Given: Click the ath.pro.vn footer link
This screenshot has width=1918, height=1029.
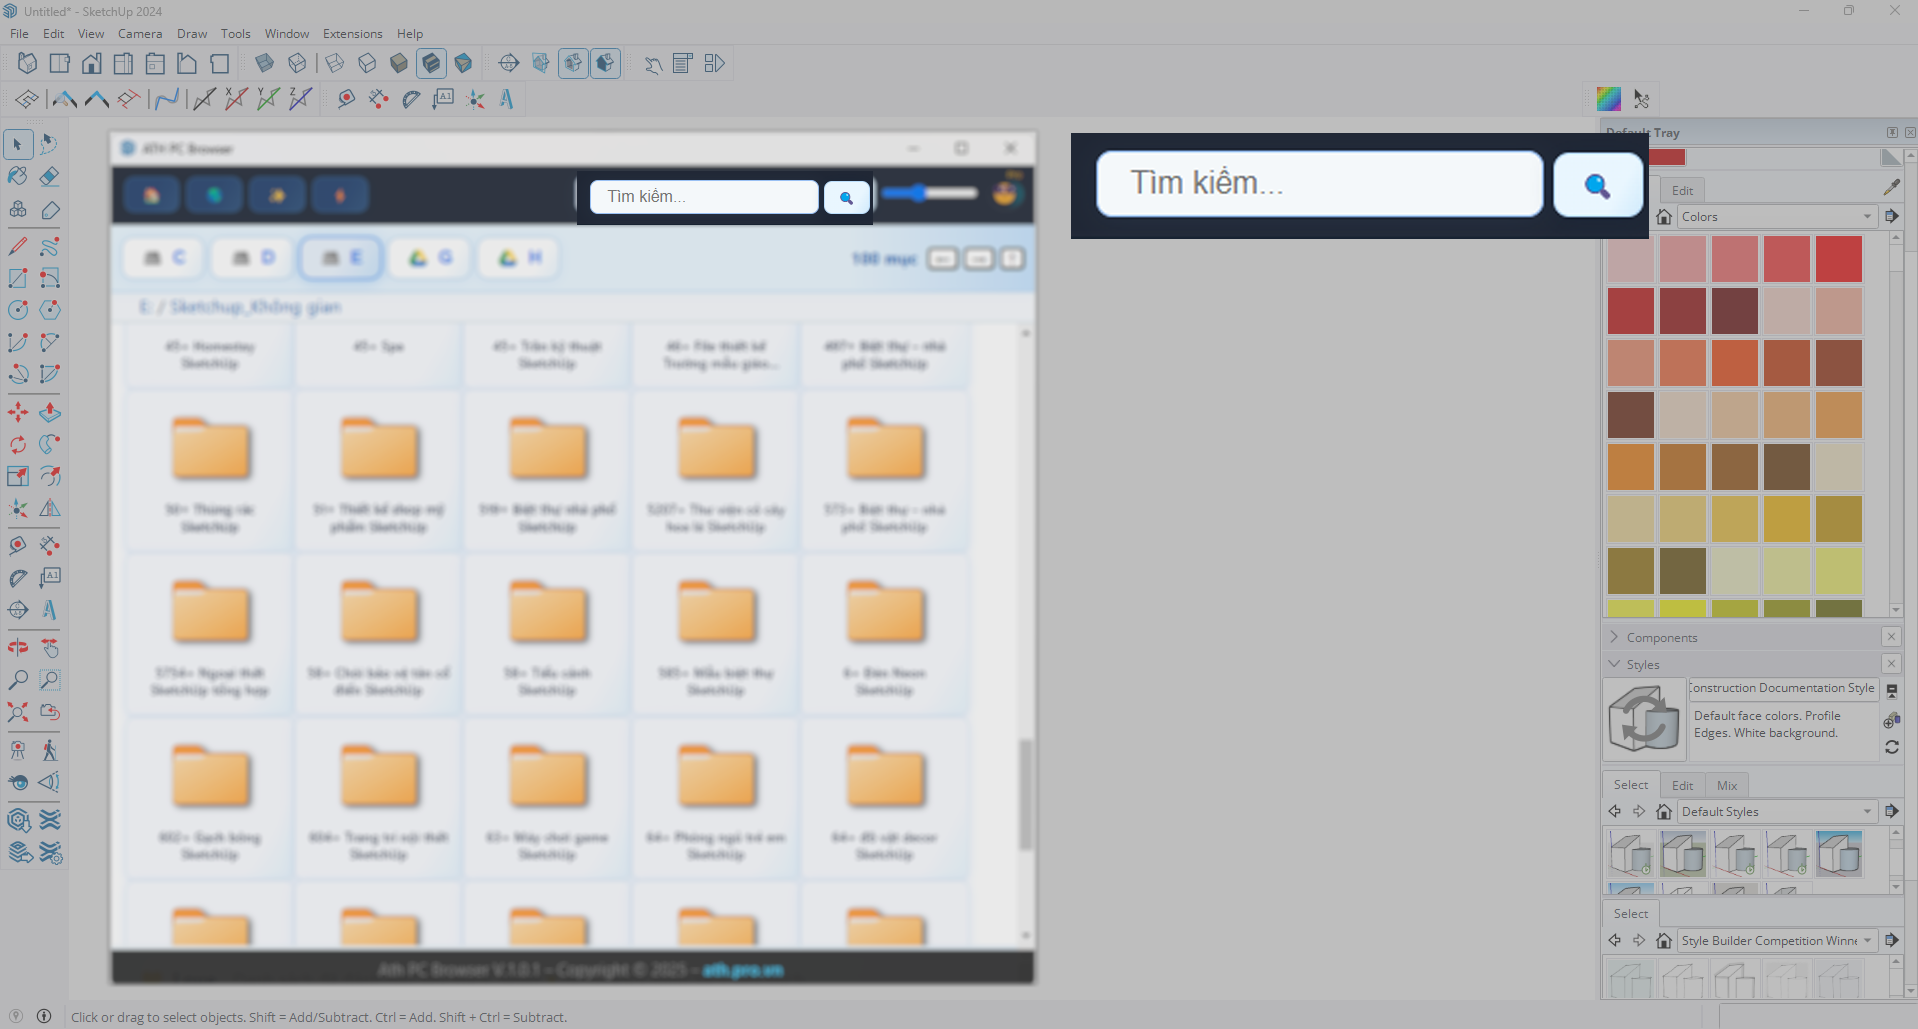Looking at the screenshot, I should tap(743, 970).
